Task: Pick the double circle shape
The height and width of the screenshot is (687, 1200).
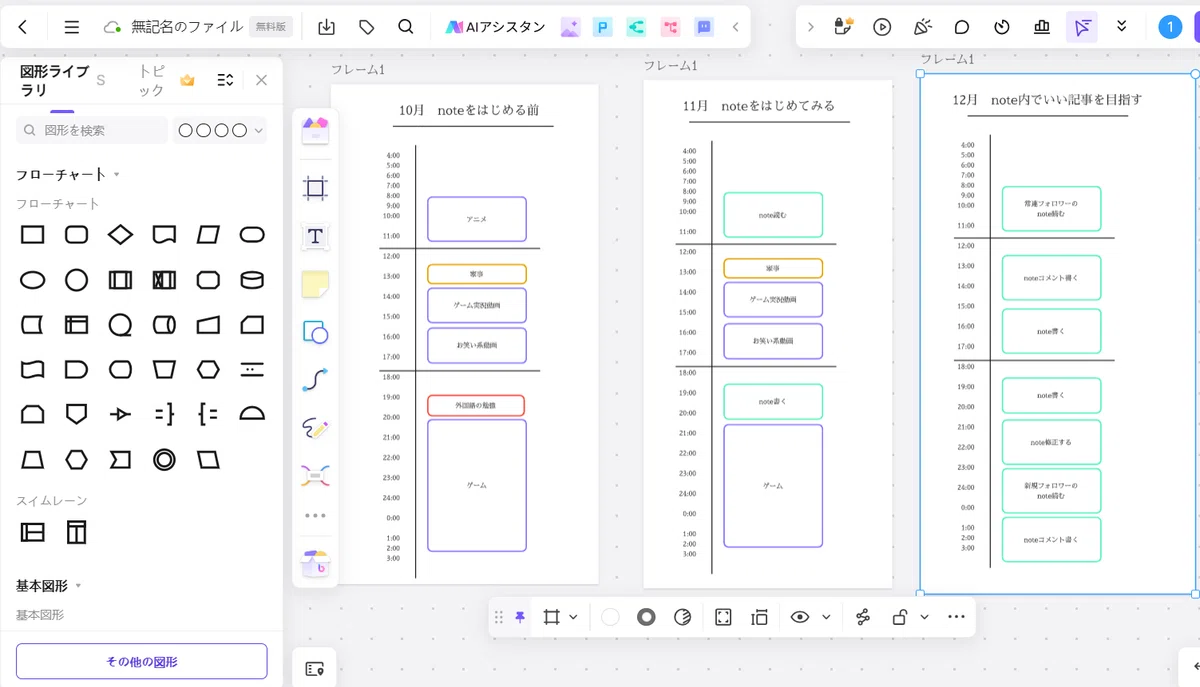Action: tap(164, 459)
